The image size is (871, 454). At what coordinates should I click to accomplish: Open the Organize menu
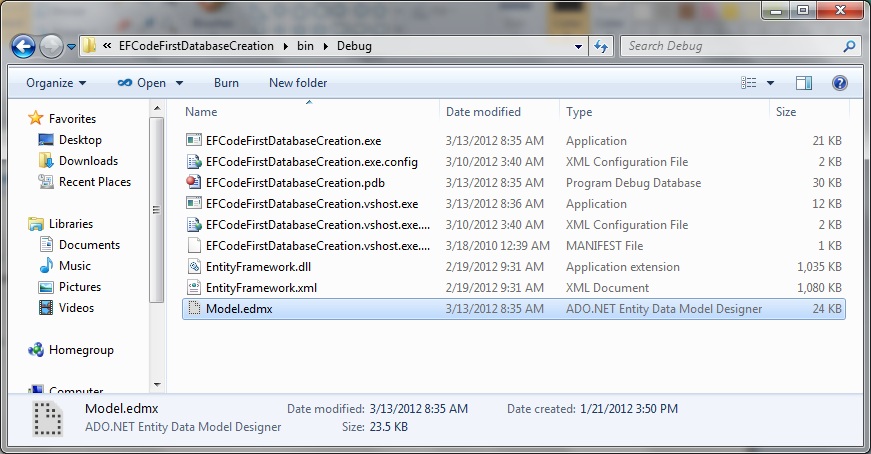point(56,83)
